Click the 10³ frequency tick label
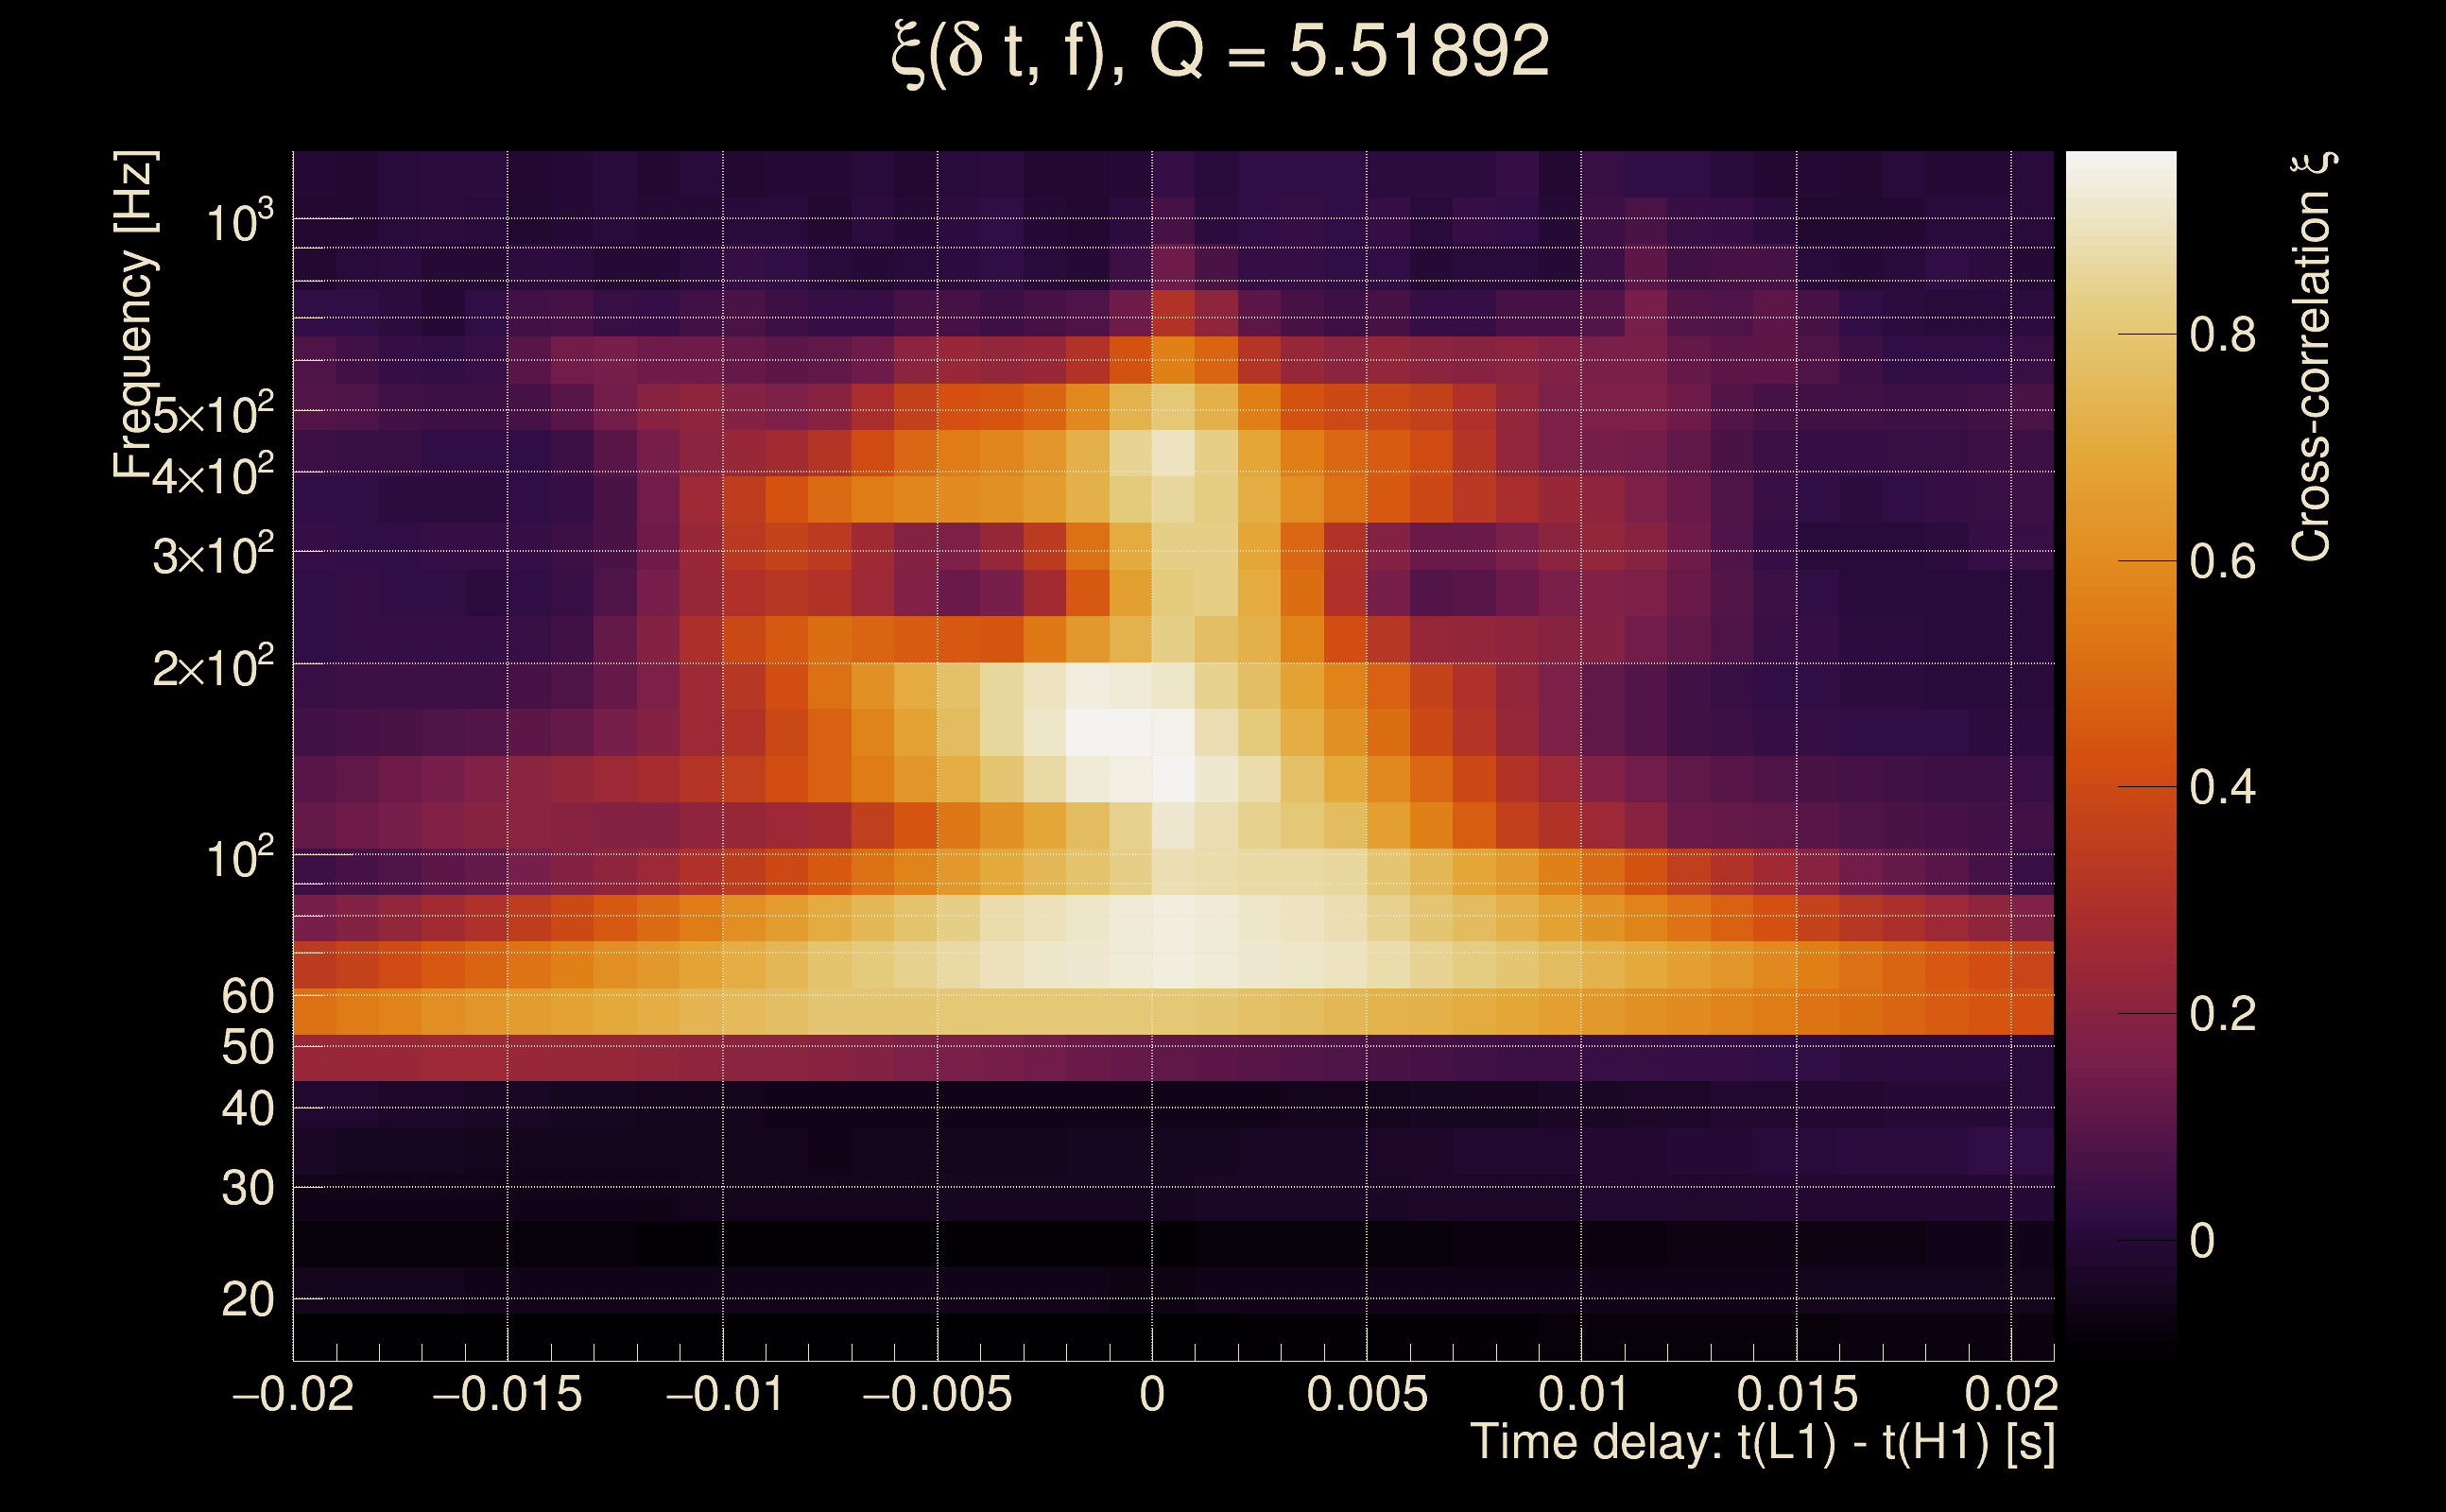 [240, 222]
